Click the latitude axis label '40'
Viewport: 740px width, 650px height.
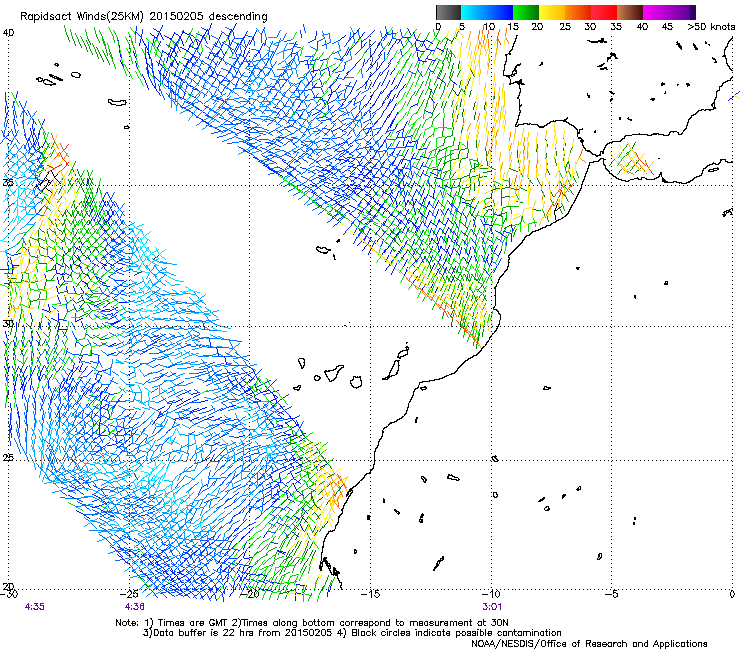click(x=8, y=33)
